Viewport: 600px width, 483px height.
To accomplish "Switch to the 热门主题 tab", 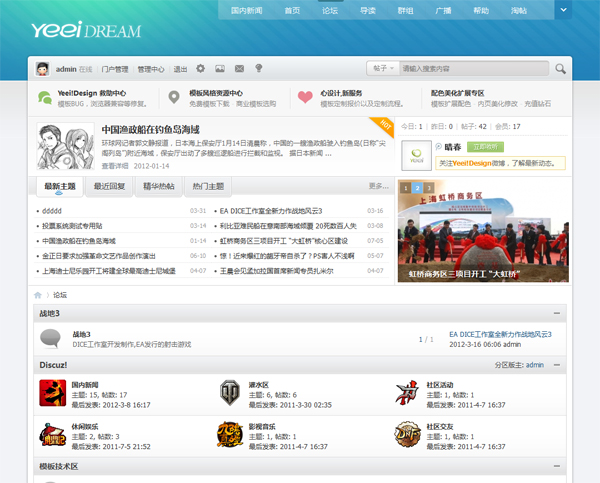I will pos(208,187).
